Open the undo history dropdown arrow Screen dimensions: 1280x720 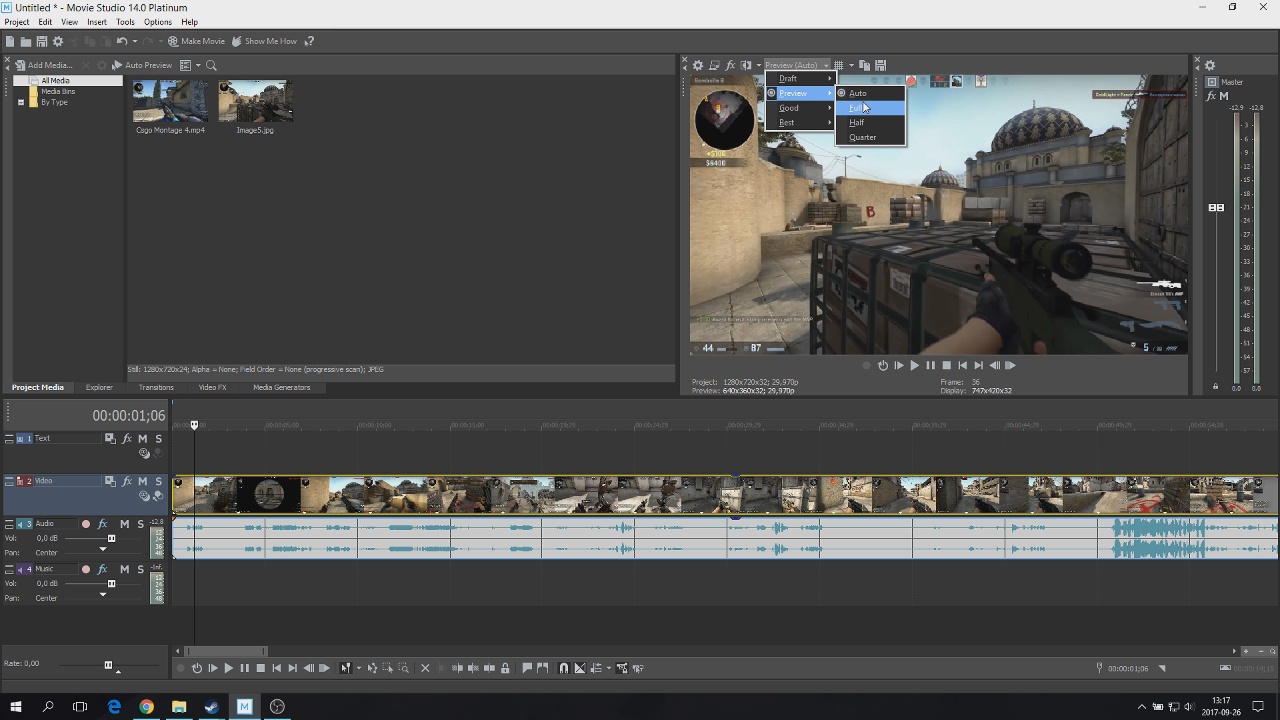coord(134,41)
